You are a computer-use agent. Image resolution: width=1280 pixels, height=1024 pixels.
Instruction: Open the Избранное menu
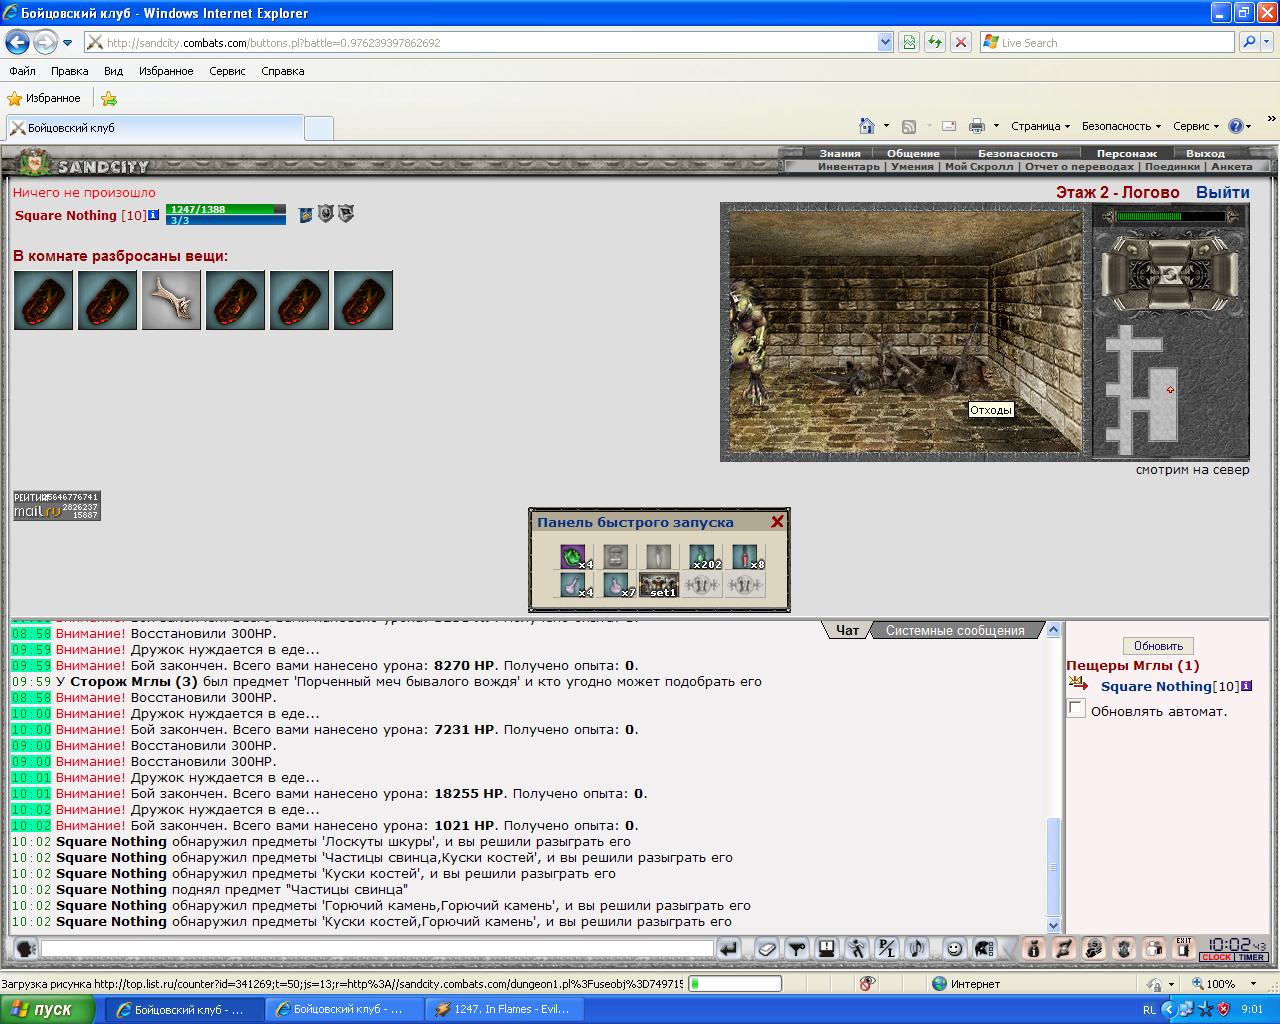click(x=166, y=71)
